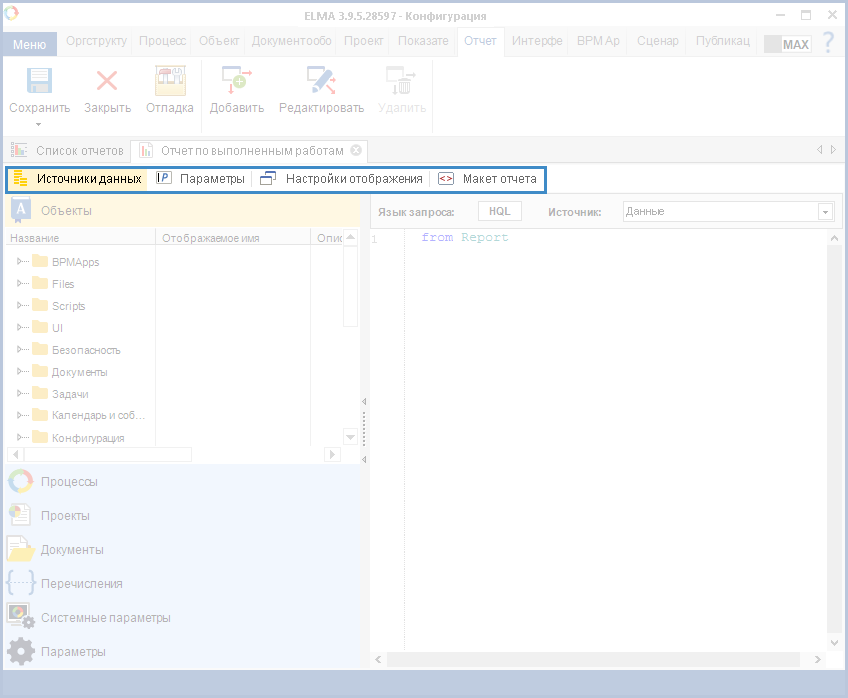
Task: Click the help question mark icon
Action: coord(828,43)
